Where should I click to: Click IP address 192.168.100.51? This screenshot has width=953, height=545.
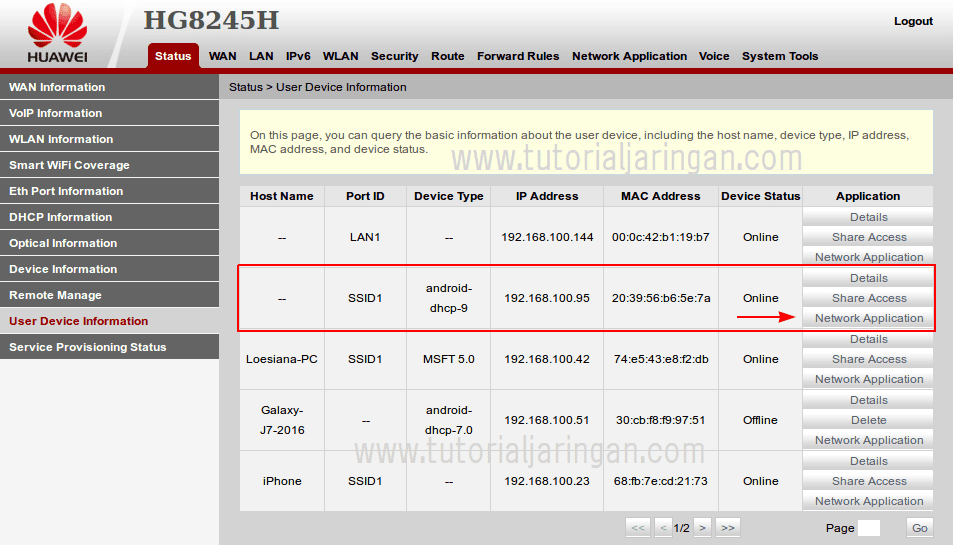(x=546, y=420)
